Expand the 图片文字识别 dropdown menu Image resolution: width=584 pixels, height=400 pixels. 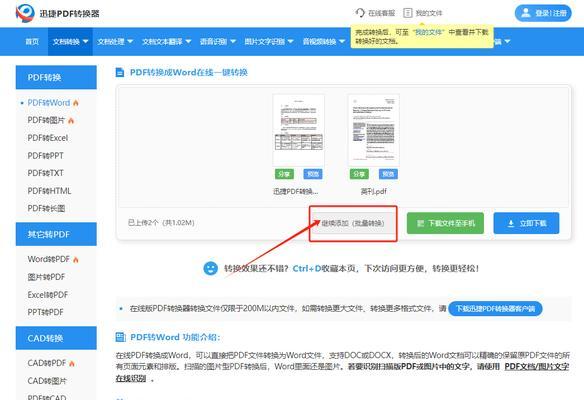[269, 41]
